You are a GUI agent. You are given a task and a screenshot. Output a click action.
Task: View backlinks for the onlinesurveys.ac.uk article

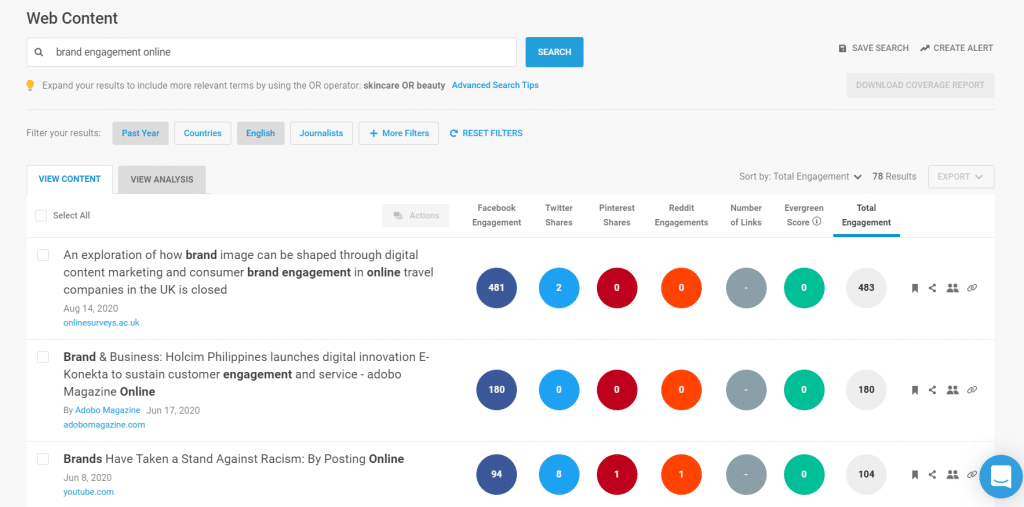click(x=972, y=287)
